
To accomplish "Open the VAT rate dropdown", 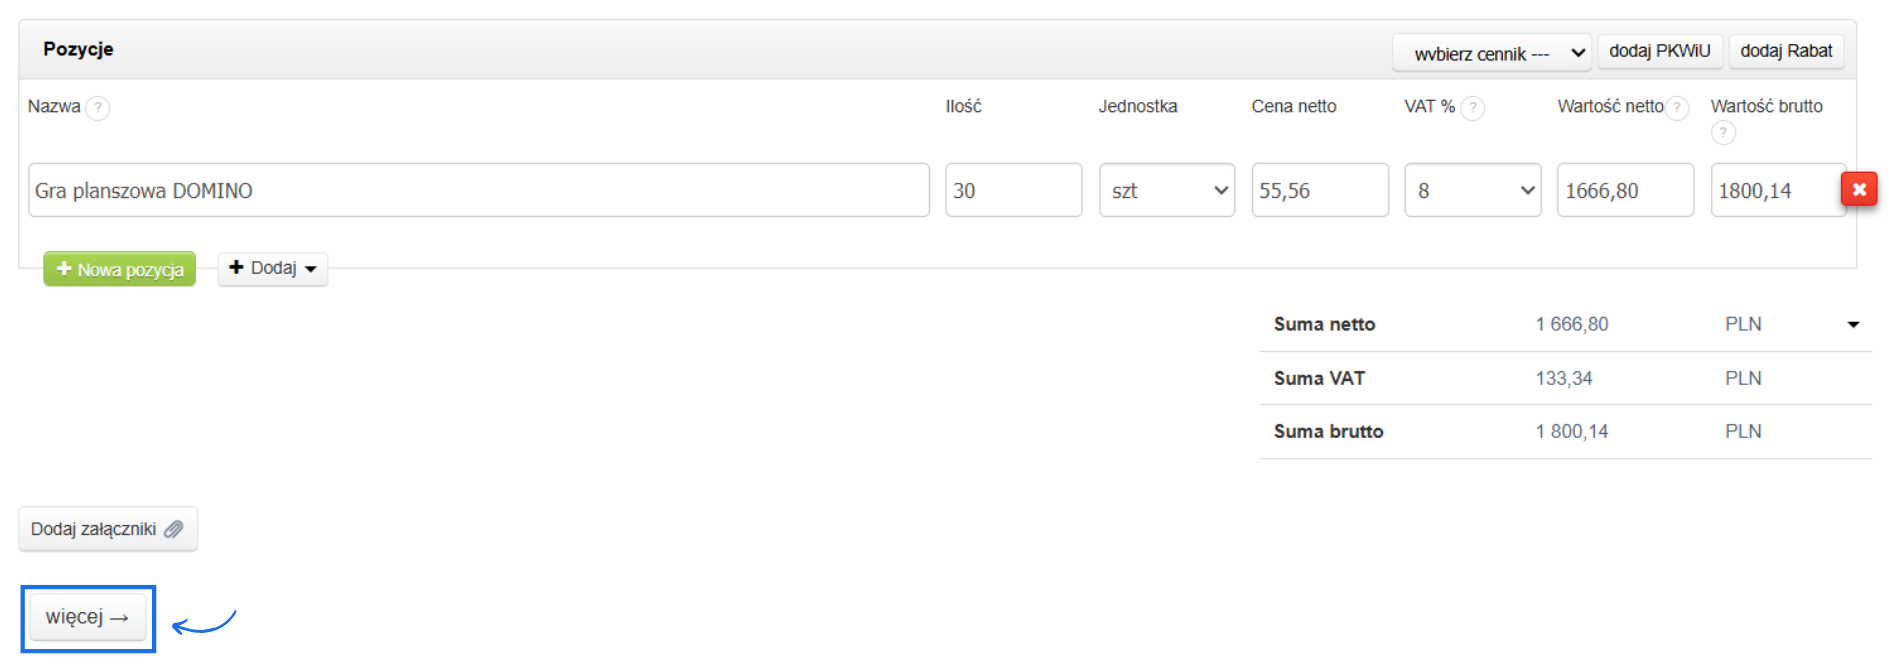I will [1472, 190].
